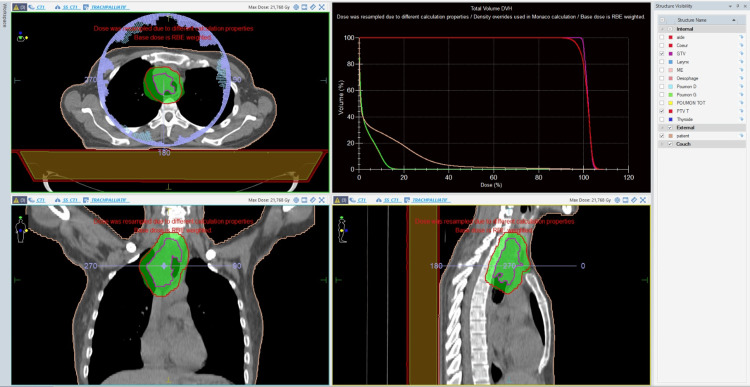Image resolution: width=750 pixels, height=387 pixels.
Task: Click the layout window icon in coronal view header
Action: 304,200
